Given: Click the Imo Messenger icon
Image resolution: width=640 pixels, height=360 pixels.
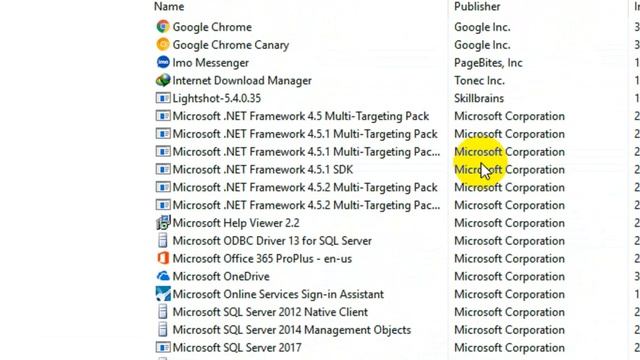Looking at the screenshot, I should pyautogui.click(x=163, y=62).
